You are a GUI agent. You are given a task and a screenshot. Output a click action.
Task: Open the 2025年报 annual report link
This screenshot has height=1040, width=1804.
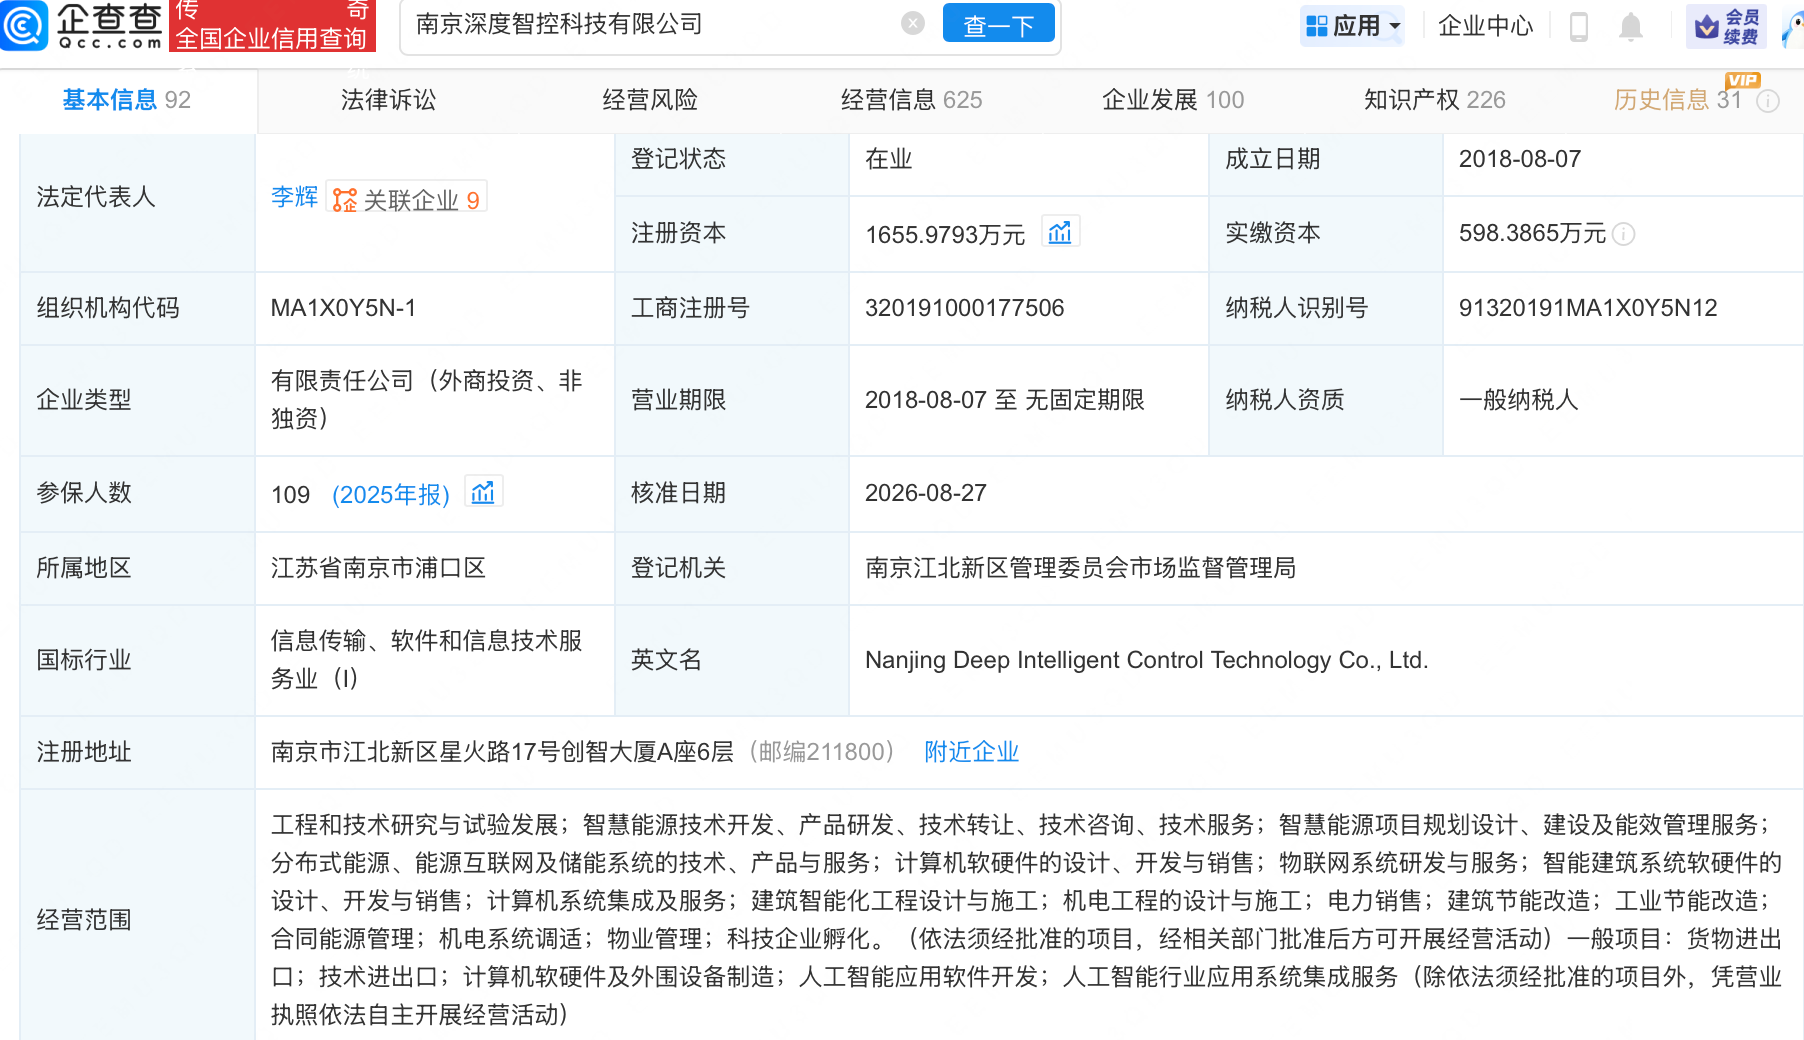click(391, 494)
